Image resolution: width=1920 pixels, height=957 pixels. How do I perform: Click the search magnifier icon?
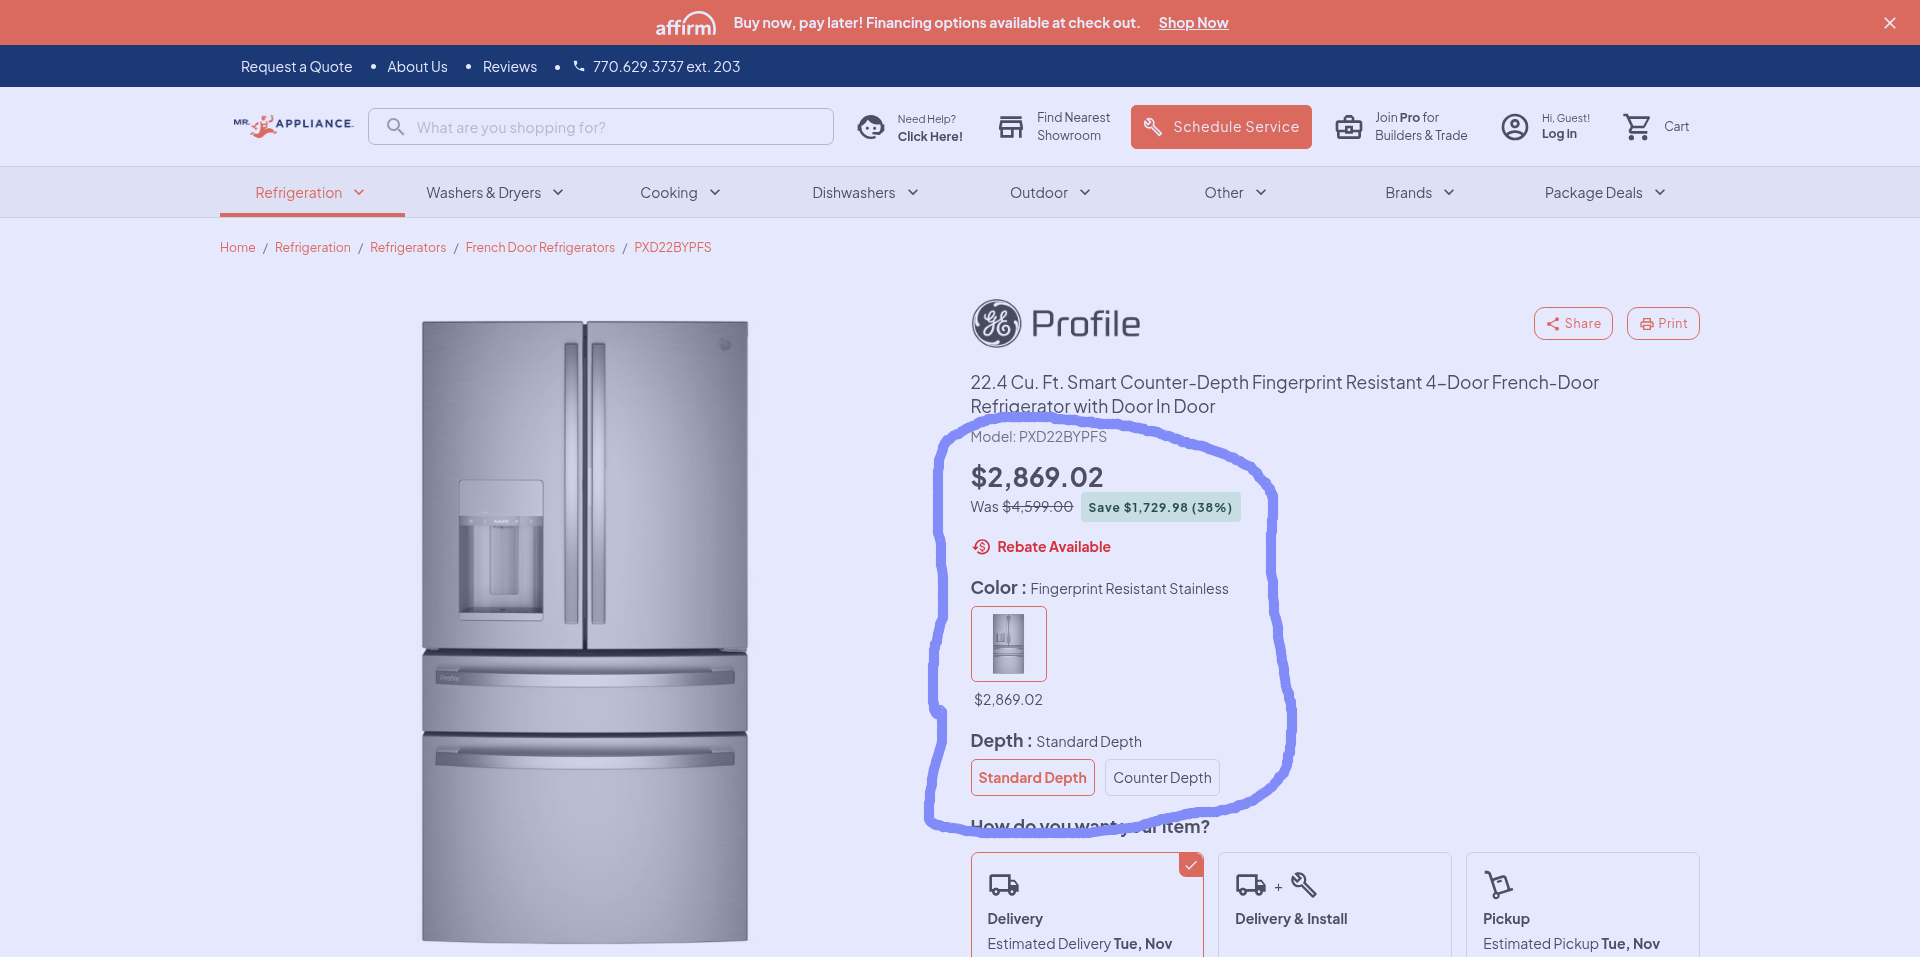pos(396,127)
